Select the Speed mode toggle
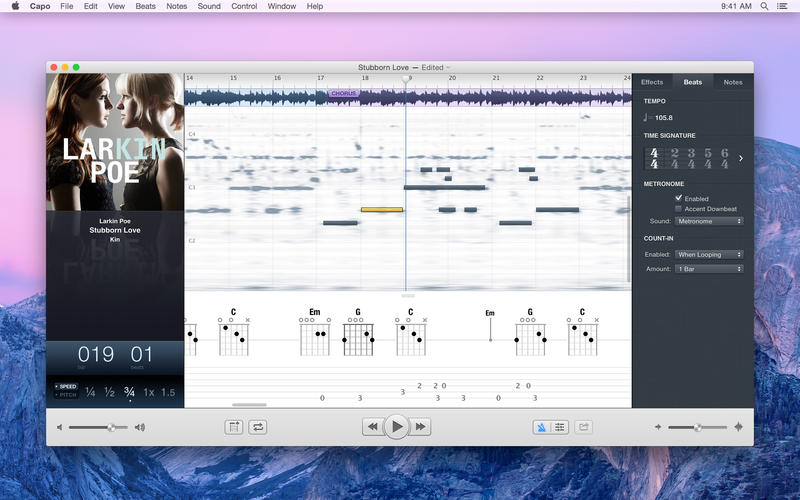 click(66, 386)
